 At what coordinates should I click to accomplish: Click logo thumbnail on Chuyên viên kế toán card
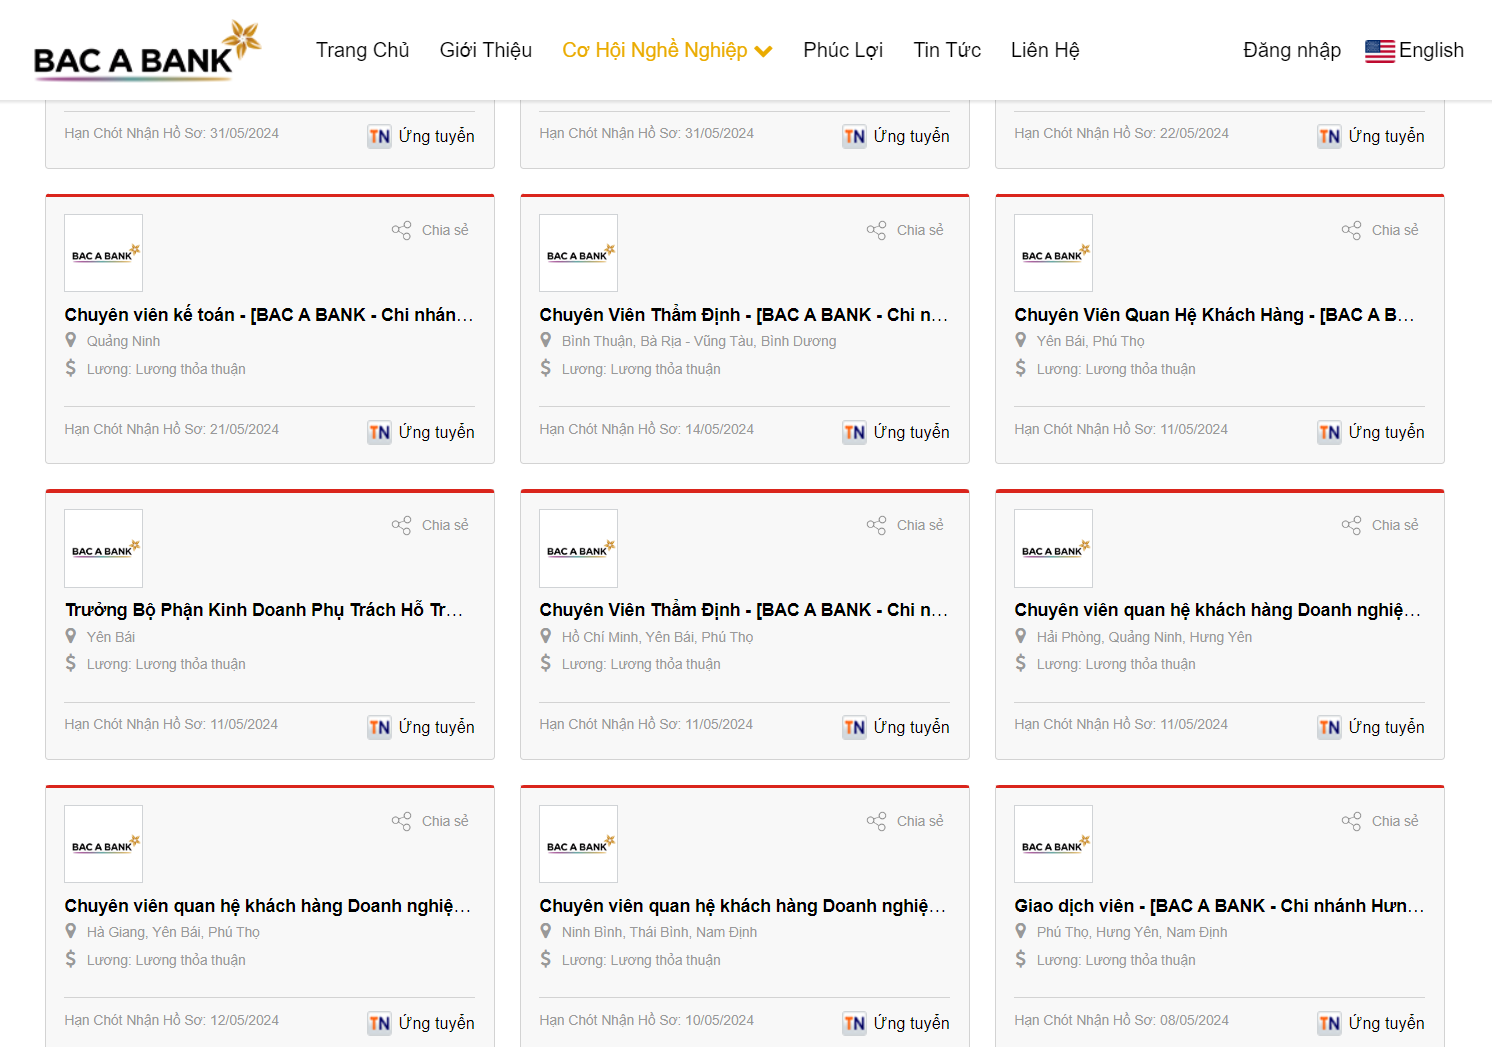pos(104,253)
